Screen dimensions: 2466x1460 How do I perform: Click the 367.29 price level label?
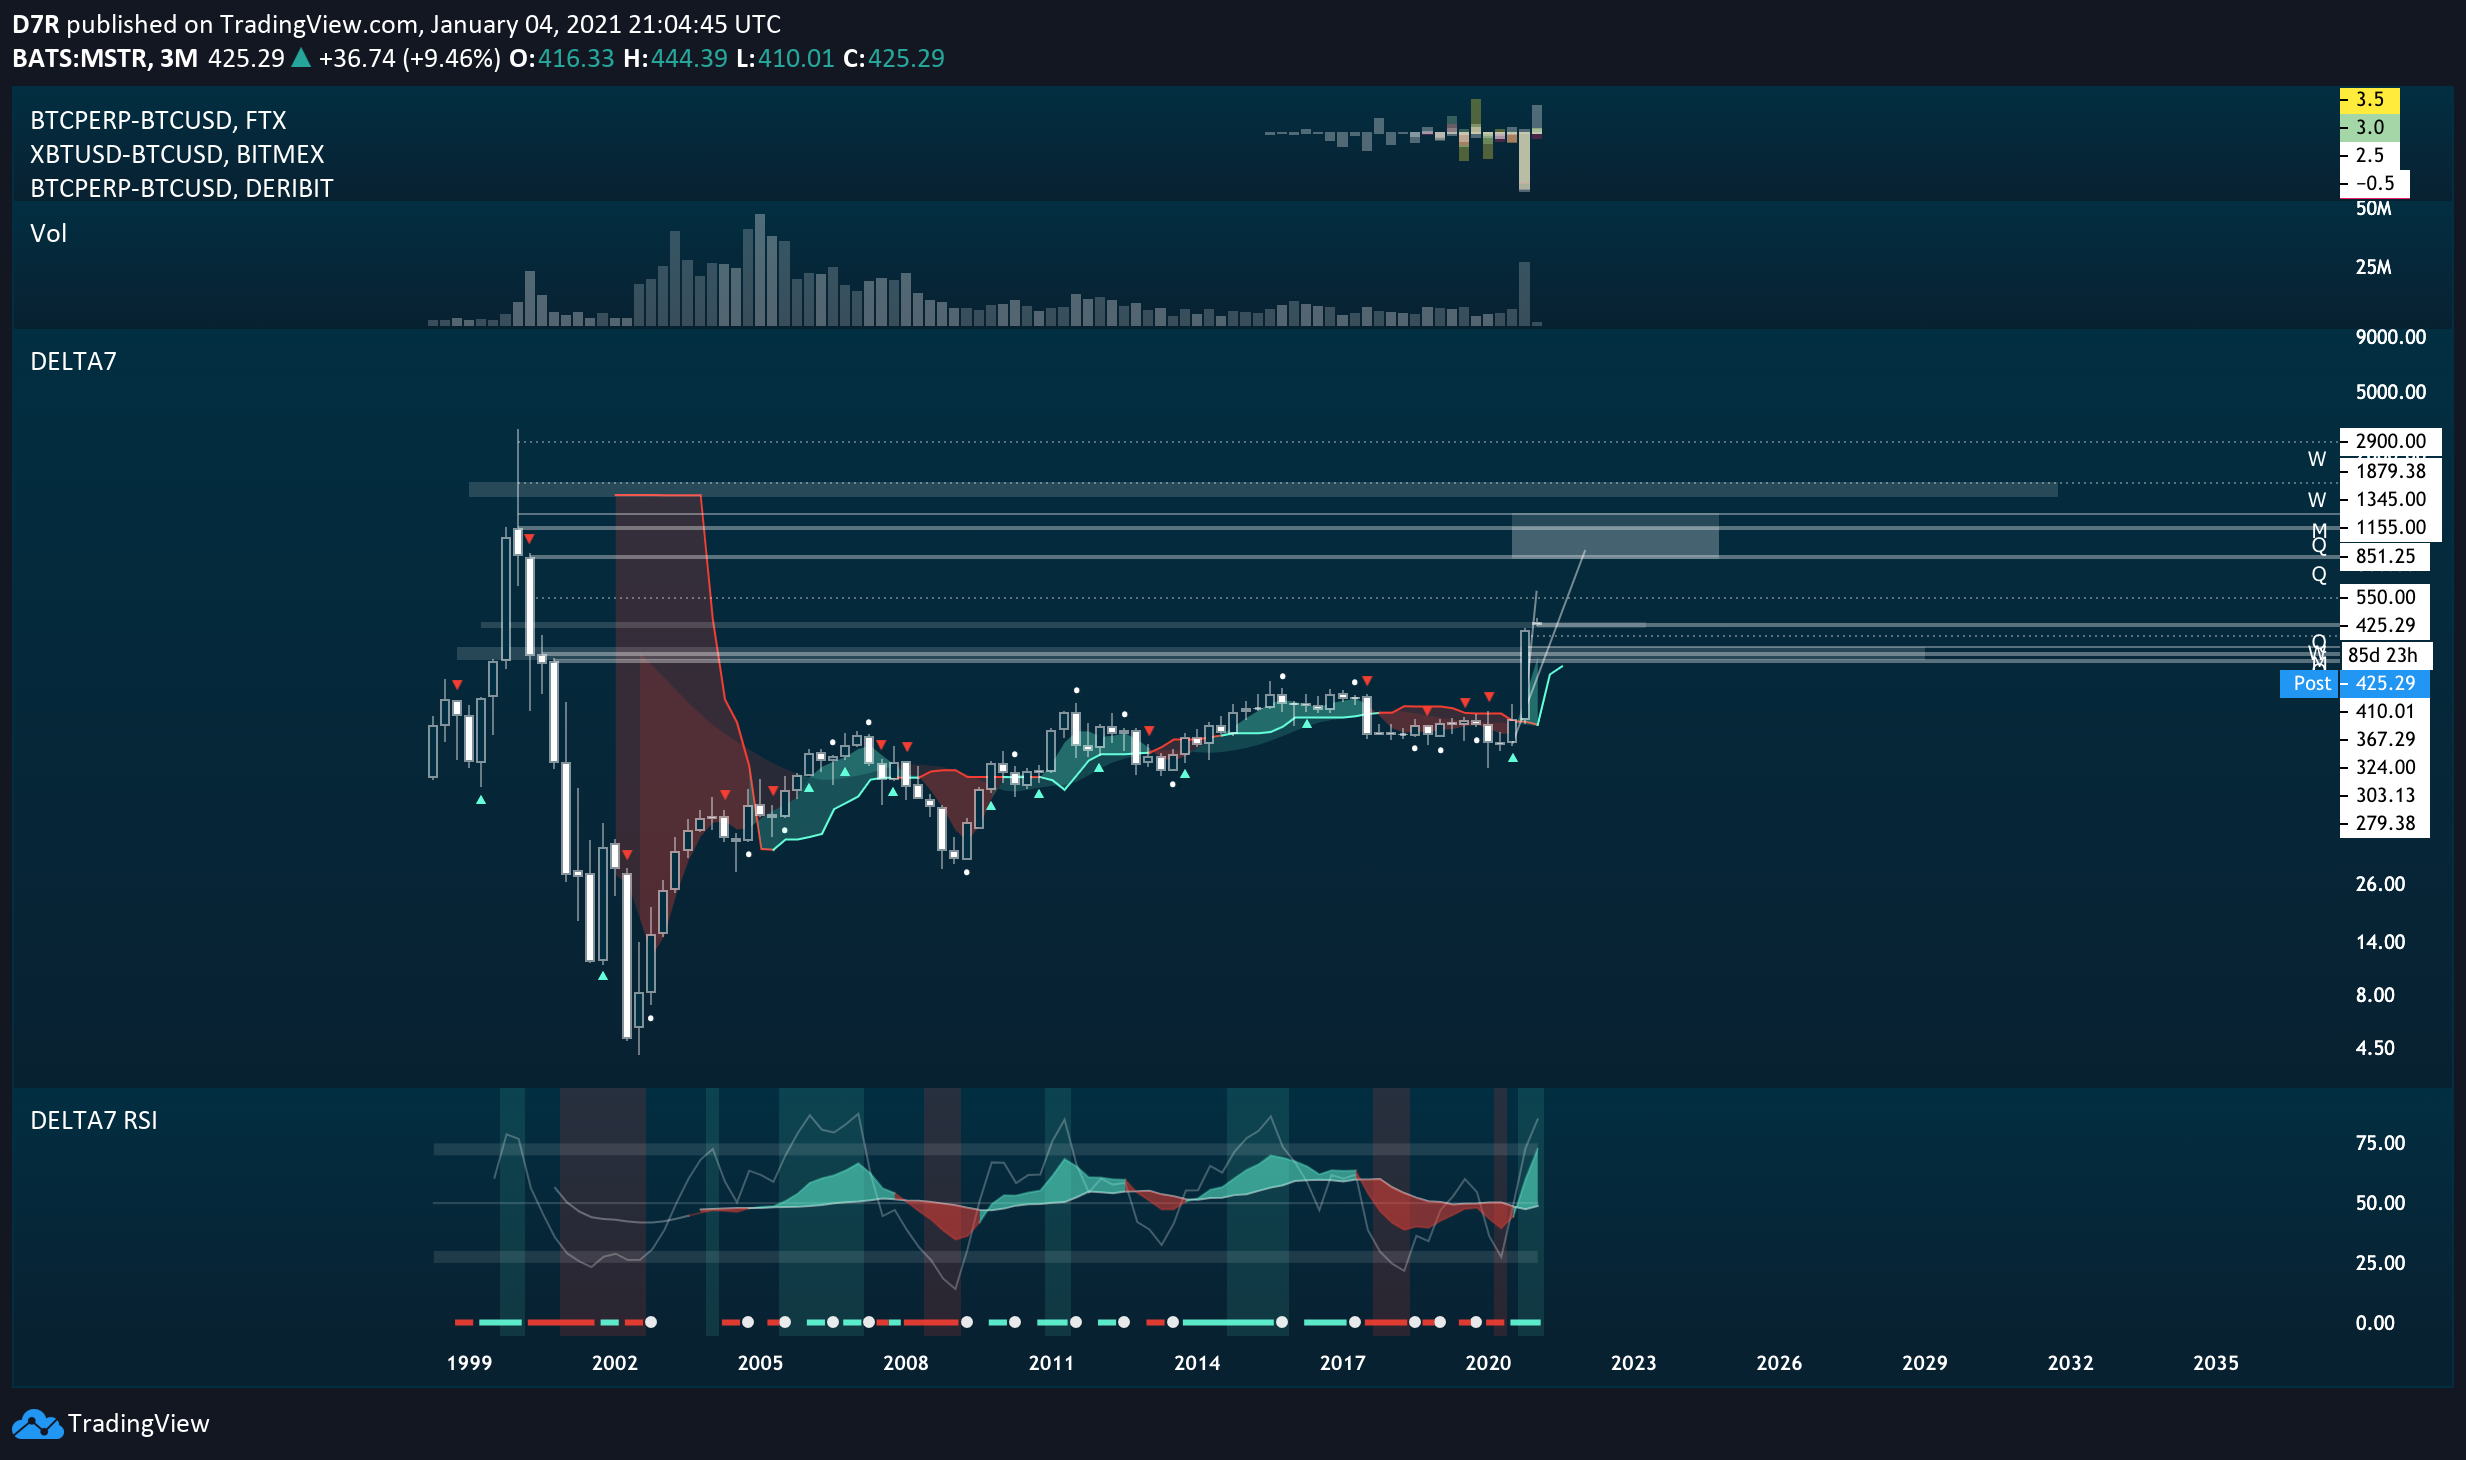[2385, 739]
